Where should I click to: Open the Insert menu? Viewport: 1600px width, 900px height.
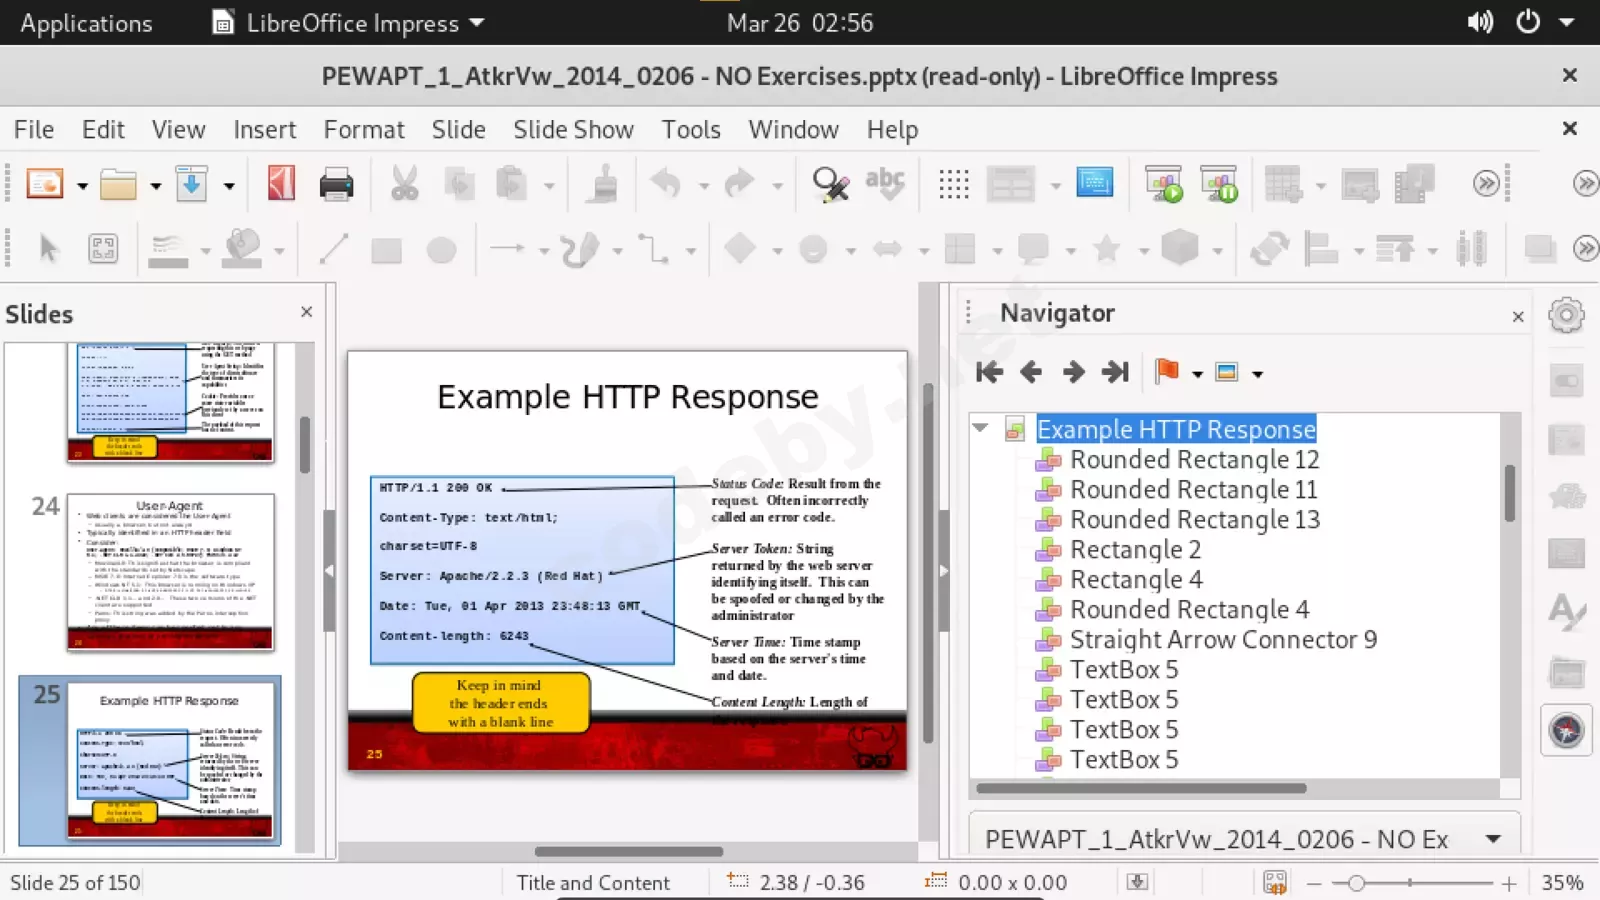[x=264, y=130]
